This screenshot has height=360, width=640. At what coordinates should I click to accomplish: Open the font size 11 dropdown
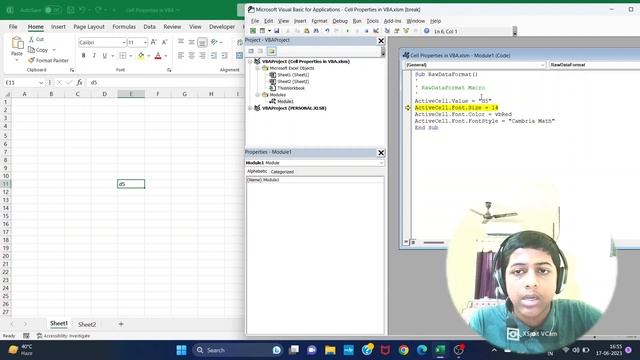(145, 42)
